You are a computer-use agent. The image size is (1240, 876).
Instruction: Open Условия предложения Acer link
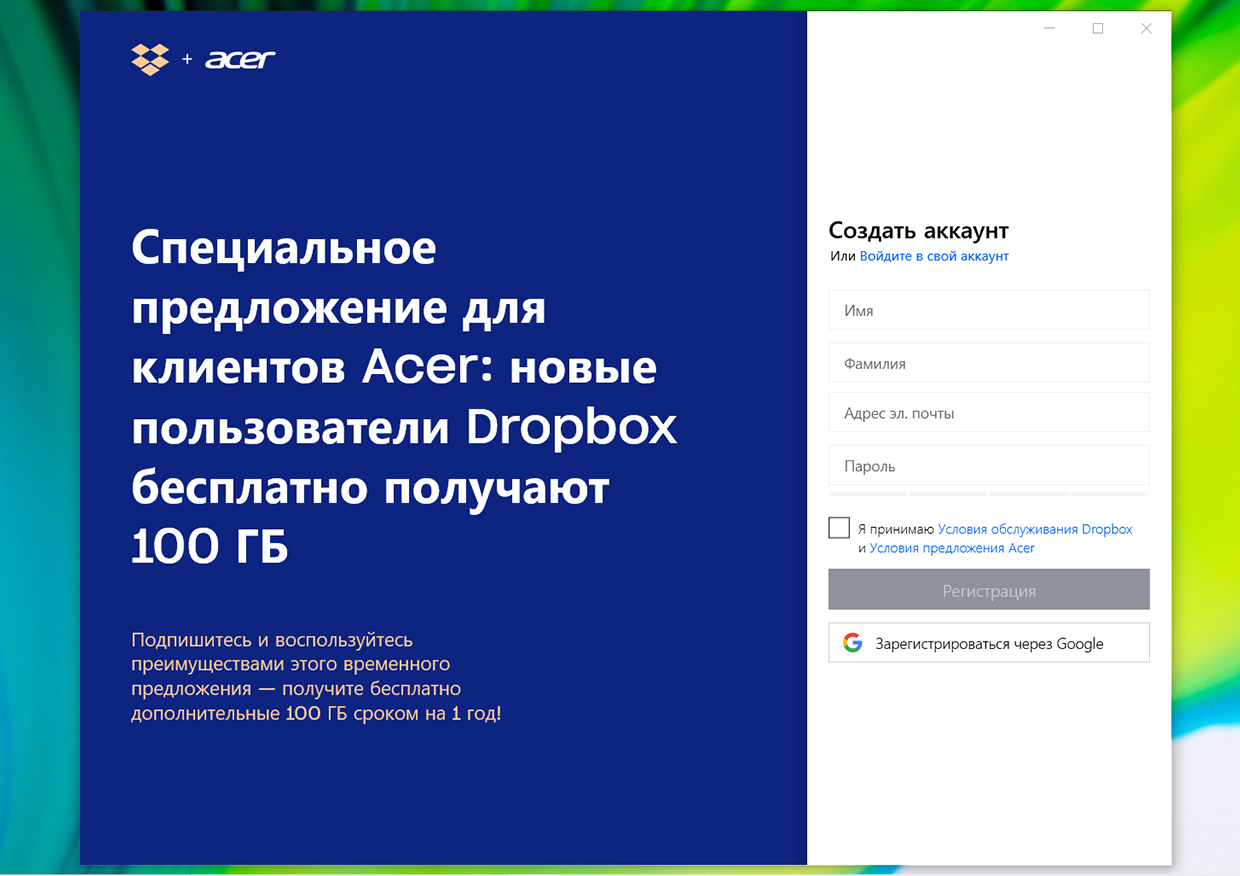click(x=952, y=548)
